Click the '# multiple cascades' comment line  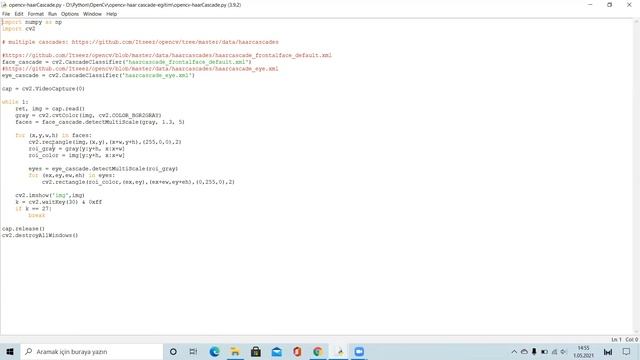[140, 42]
